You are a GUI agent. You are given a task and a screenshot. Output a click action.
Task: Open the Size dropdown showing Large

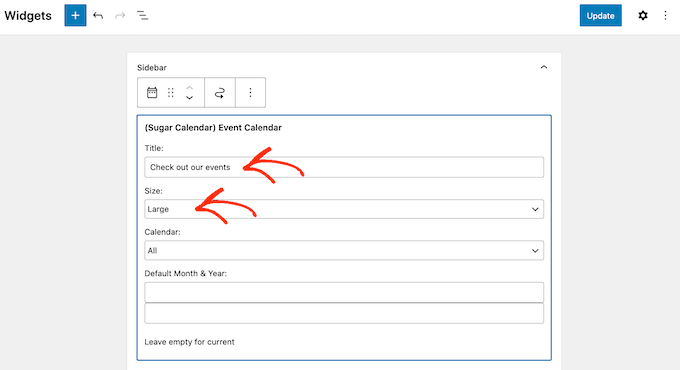point(344,209)
